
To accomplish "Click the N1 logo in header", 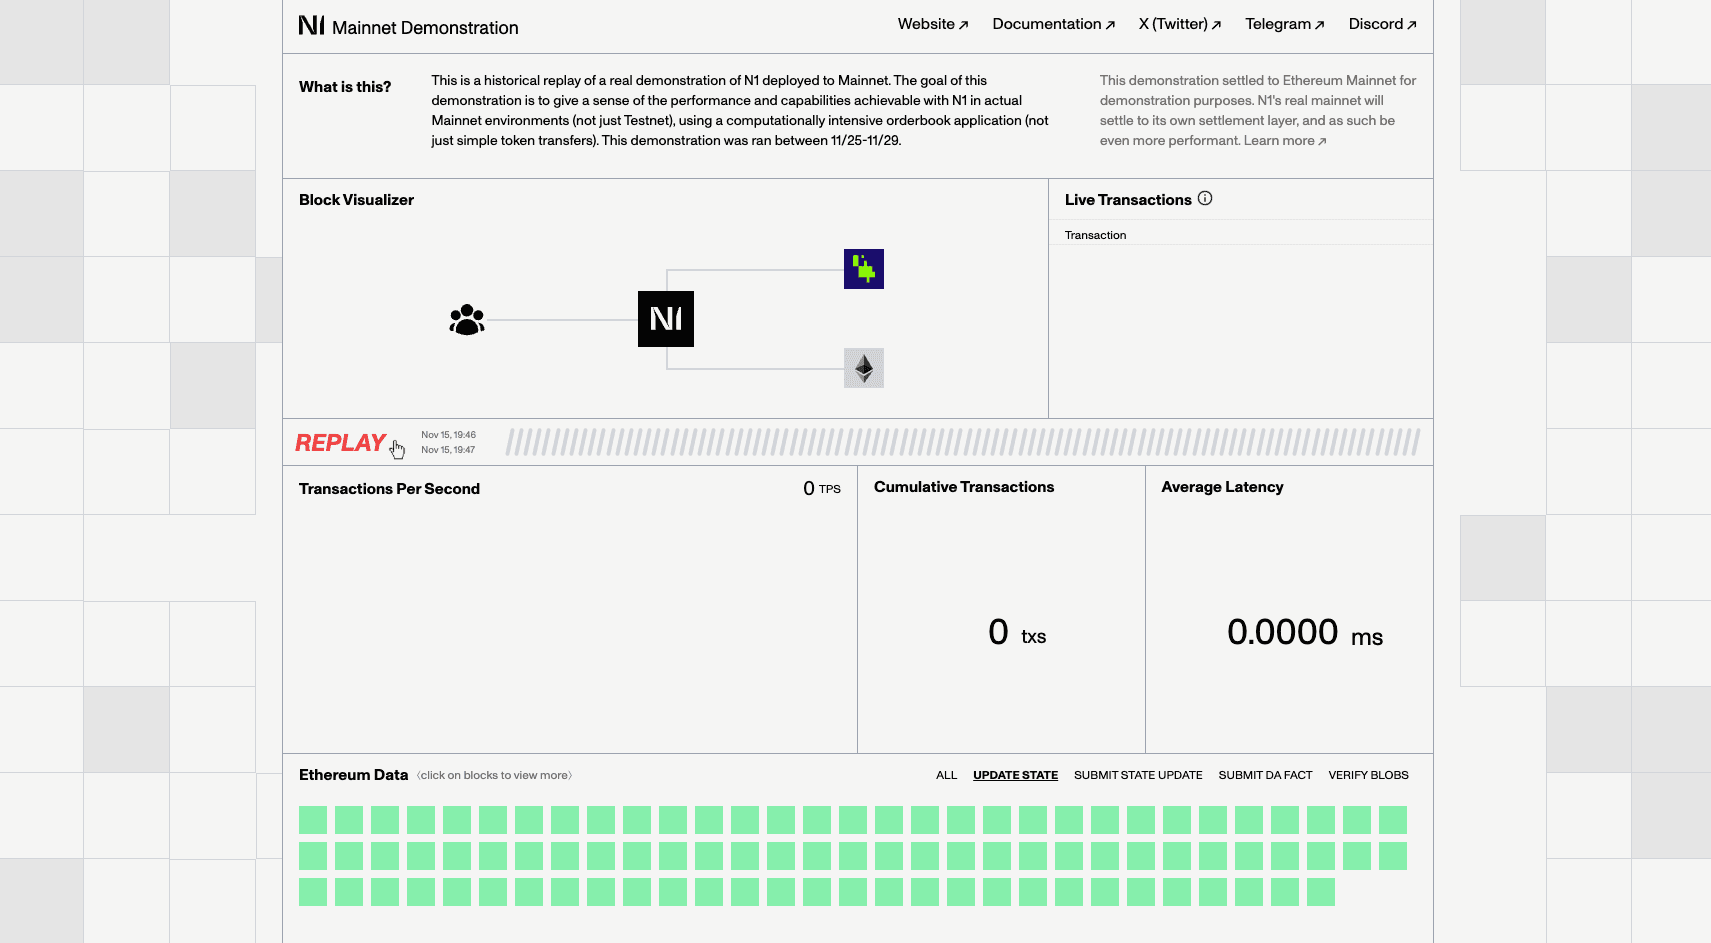I will 312,25.
